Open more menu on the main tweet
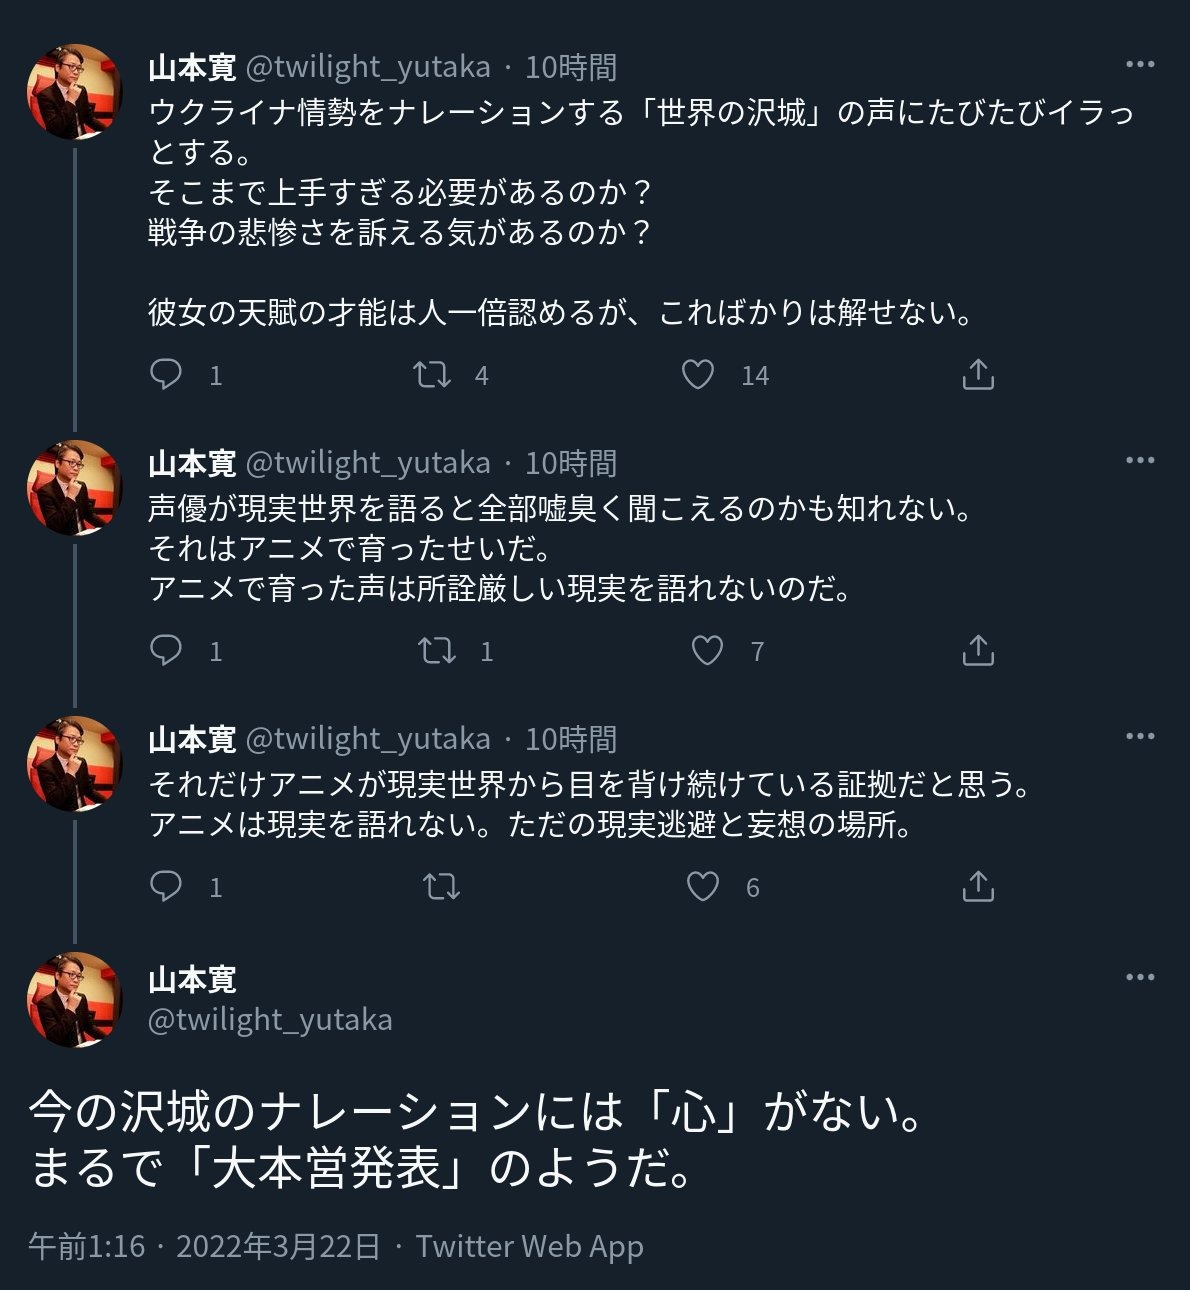 tap(1140, 977)
